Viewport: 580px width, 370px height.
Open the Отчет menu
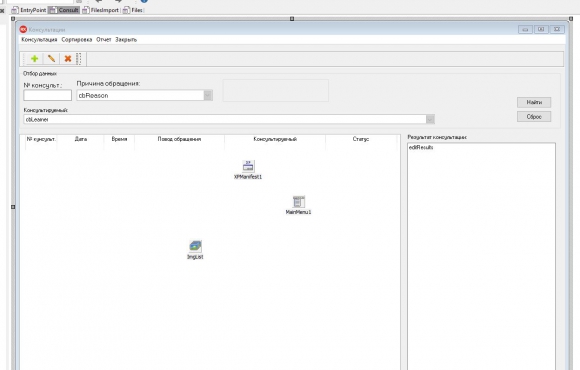[104, 40]
